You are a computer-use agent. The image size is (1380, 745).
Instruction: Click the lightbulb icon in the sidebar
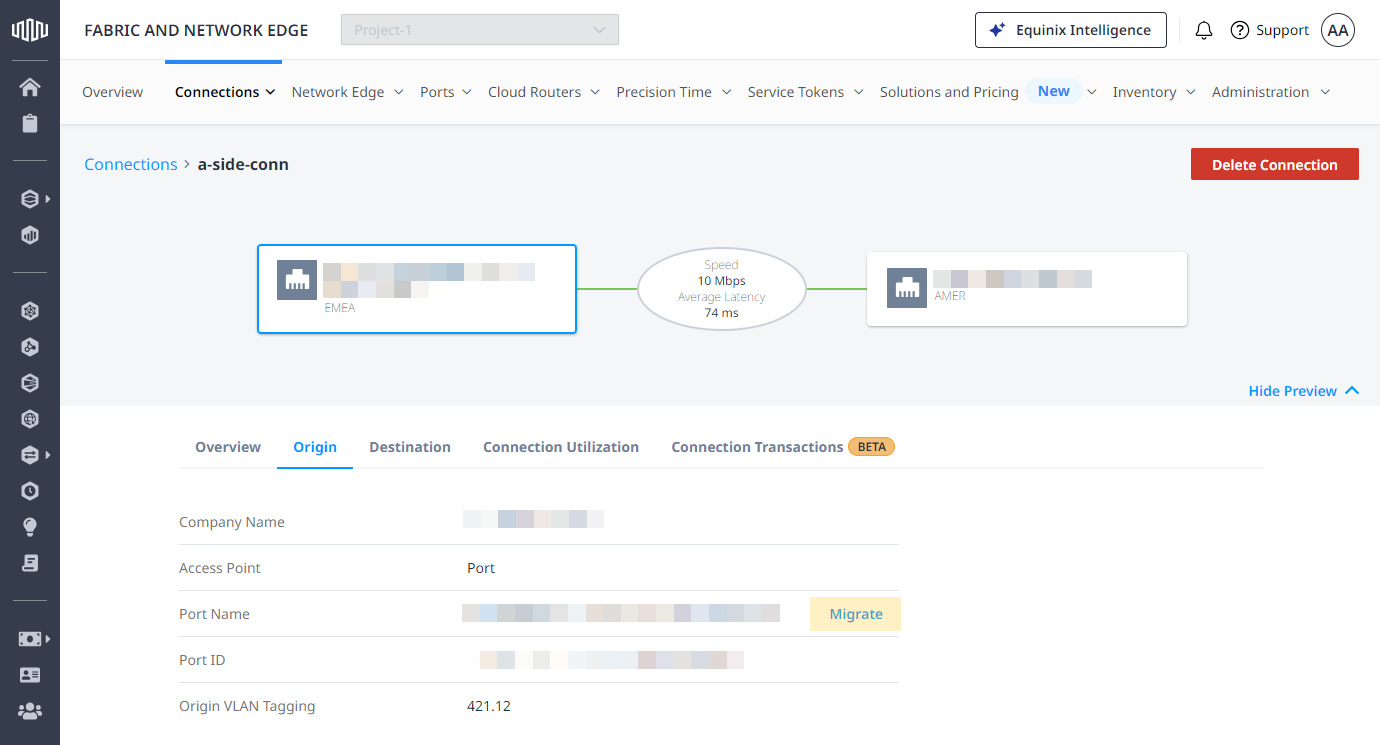[x=30, y=527]
